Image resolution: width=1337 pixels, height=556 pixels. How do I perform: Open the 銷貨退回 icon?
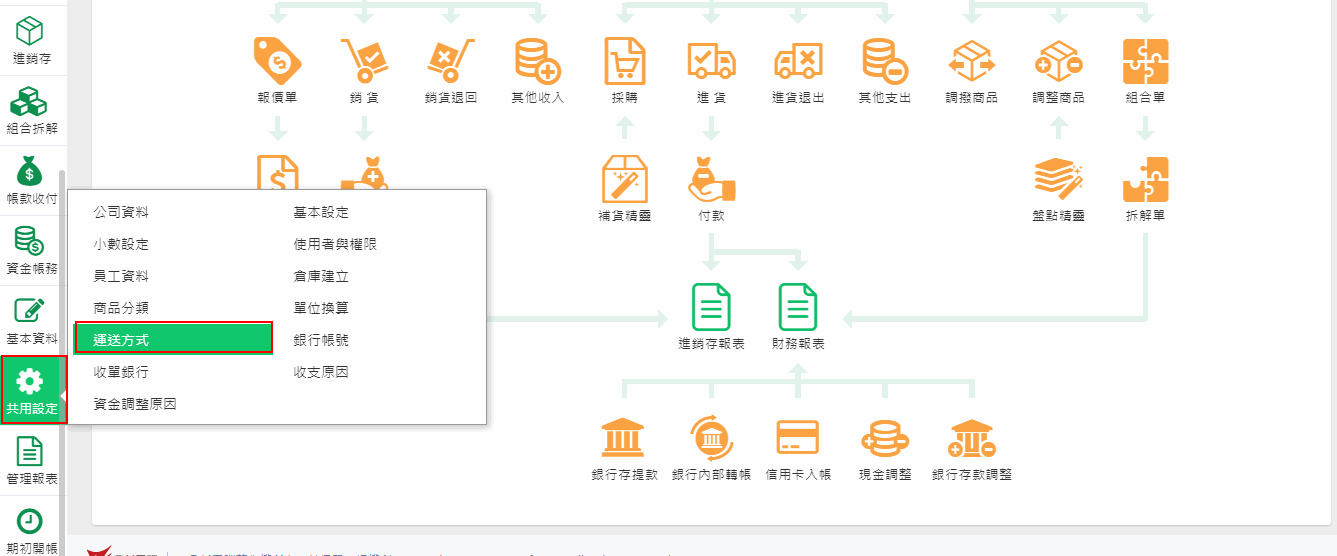click(450, 61)
